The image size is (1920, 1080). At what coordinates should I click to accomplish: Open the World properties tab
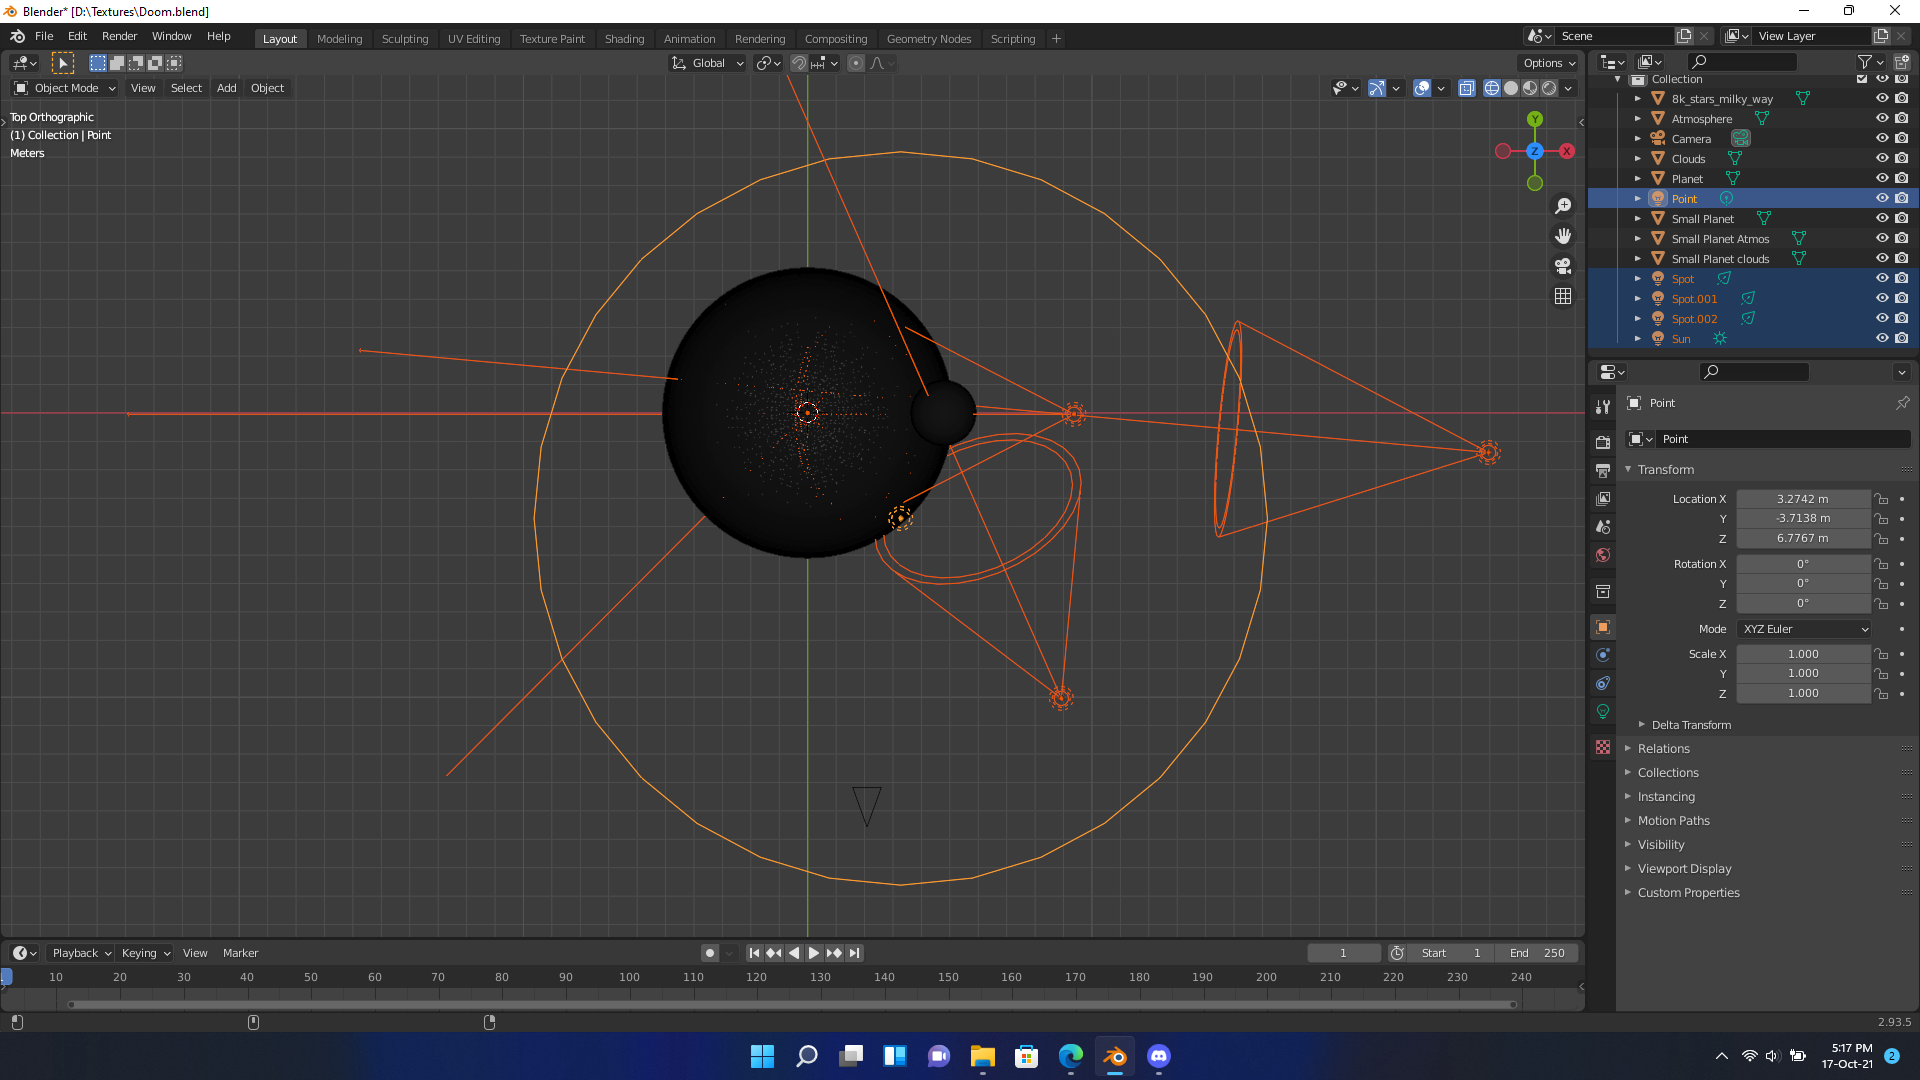pos(1603,555)
